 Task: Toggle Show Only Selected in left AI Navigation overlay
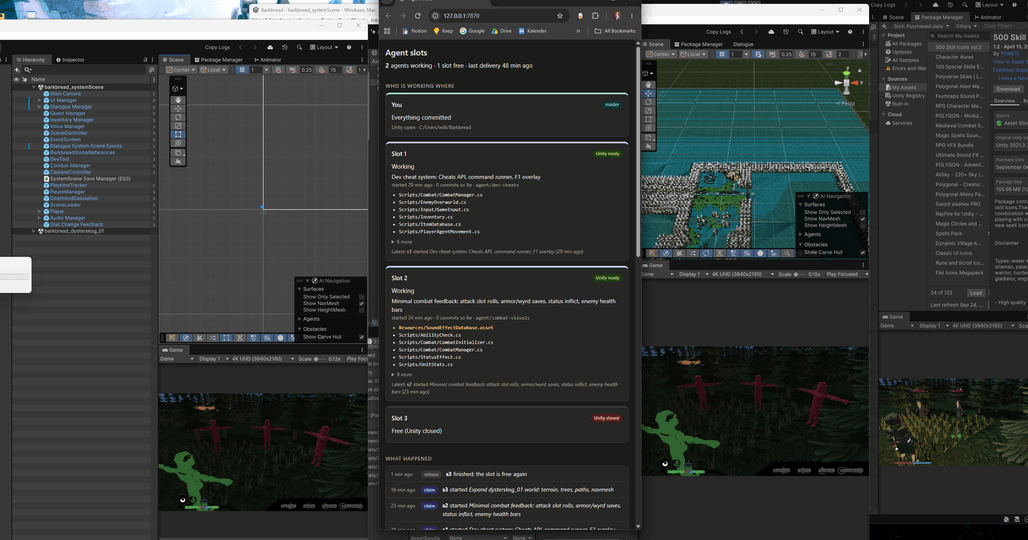pyautogui.click(x=361, y=297)
